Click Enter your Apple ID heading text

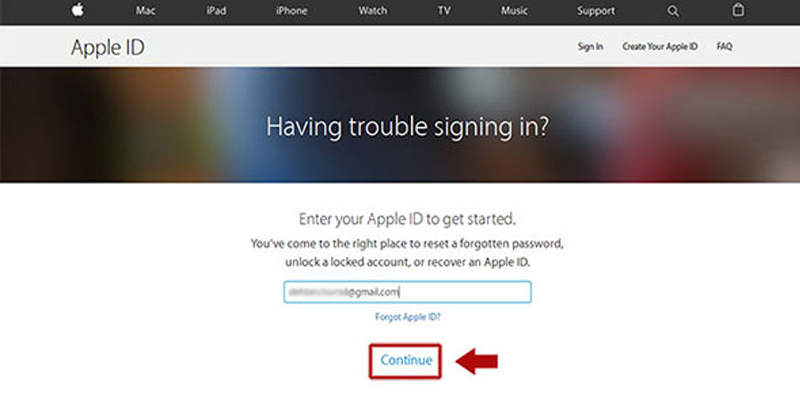[x=407, y=219]
